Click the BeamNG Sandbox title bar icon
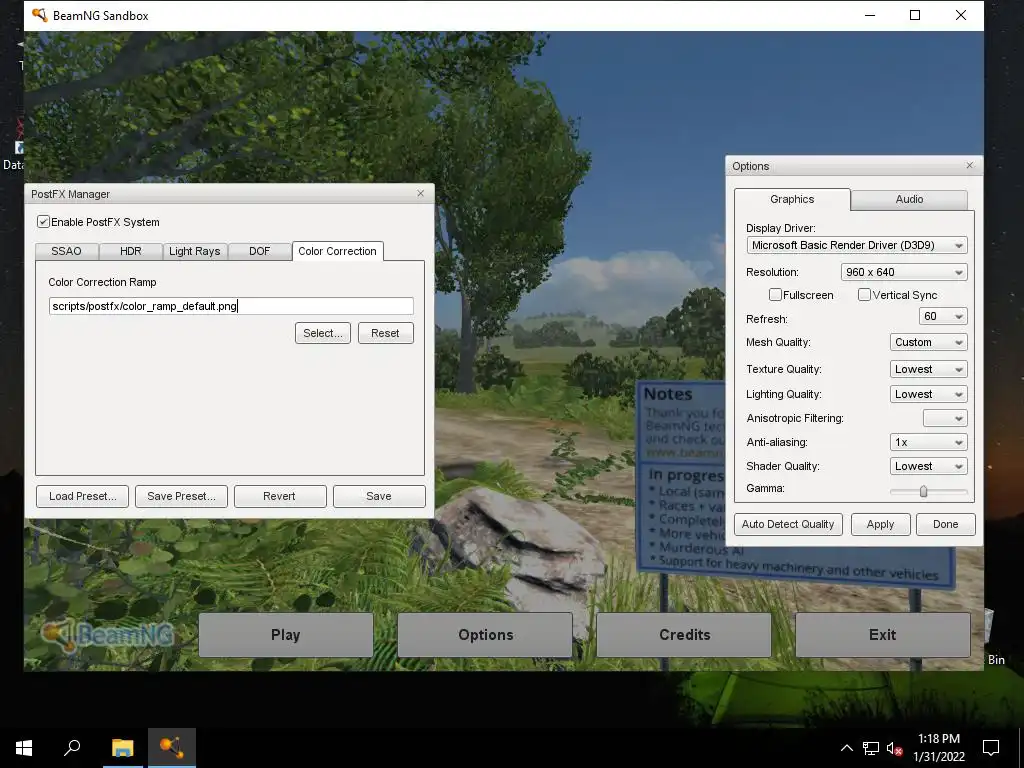The image size is (1024, 768). [39, 15]
